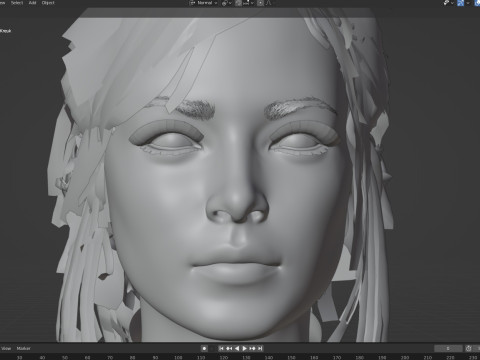This screenshot has width=480, height=360.
Task: Click the current frame number field
Action: point(448,348)
